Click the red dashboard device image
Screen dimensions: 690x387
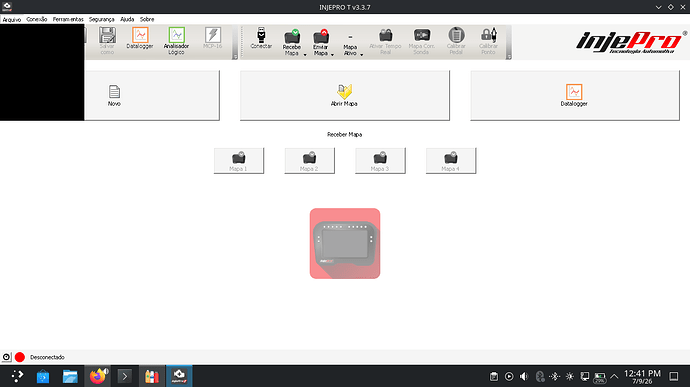pyautogui.click(x=345, y=243)
